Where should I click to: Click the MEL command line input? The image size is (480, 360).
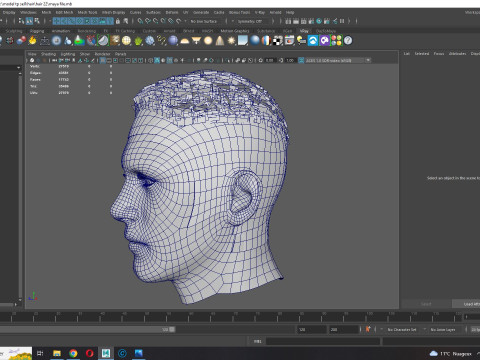click(x=323, y=341)
